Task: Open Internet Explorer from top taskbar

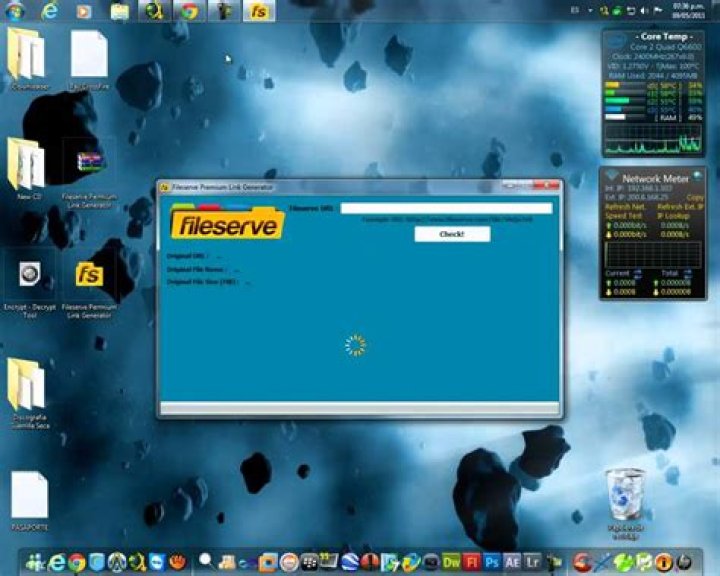Action: click(x=49, y=11)
